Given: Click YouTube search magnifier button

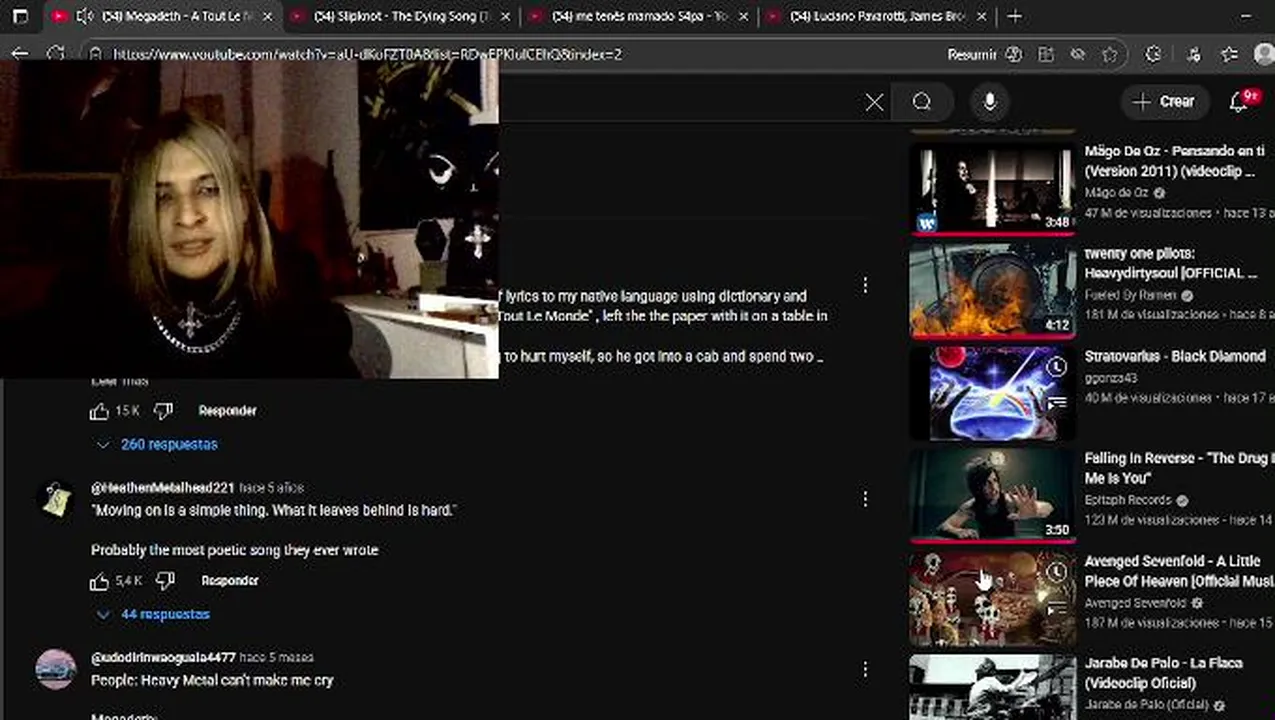Looking at the screenshot, I should (922, 102).
